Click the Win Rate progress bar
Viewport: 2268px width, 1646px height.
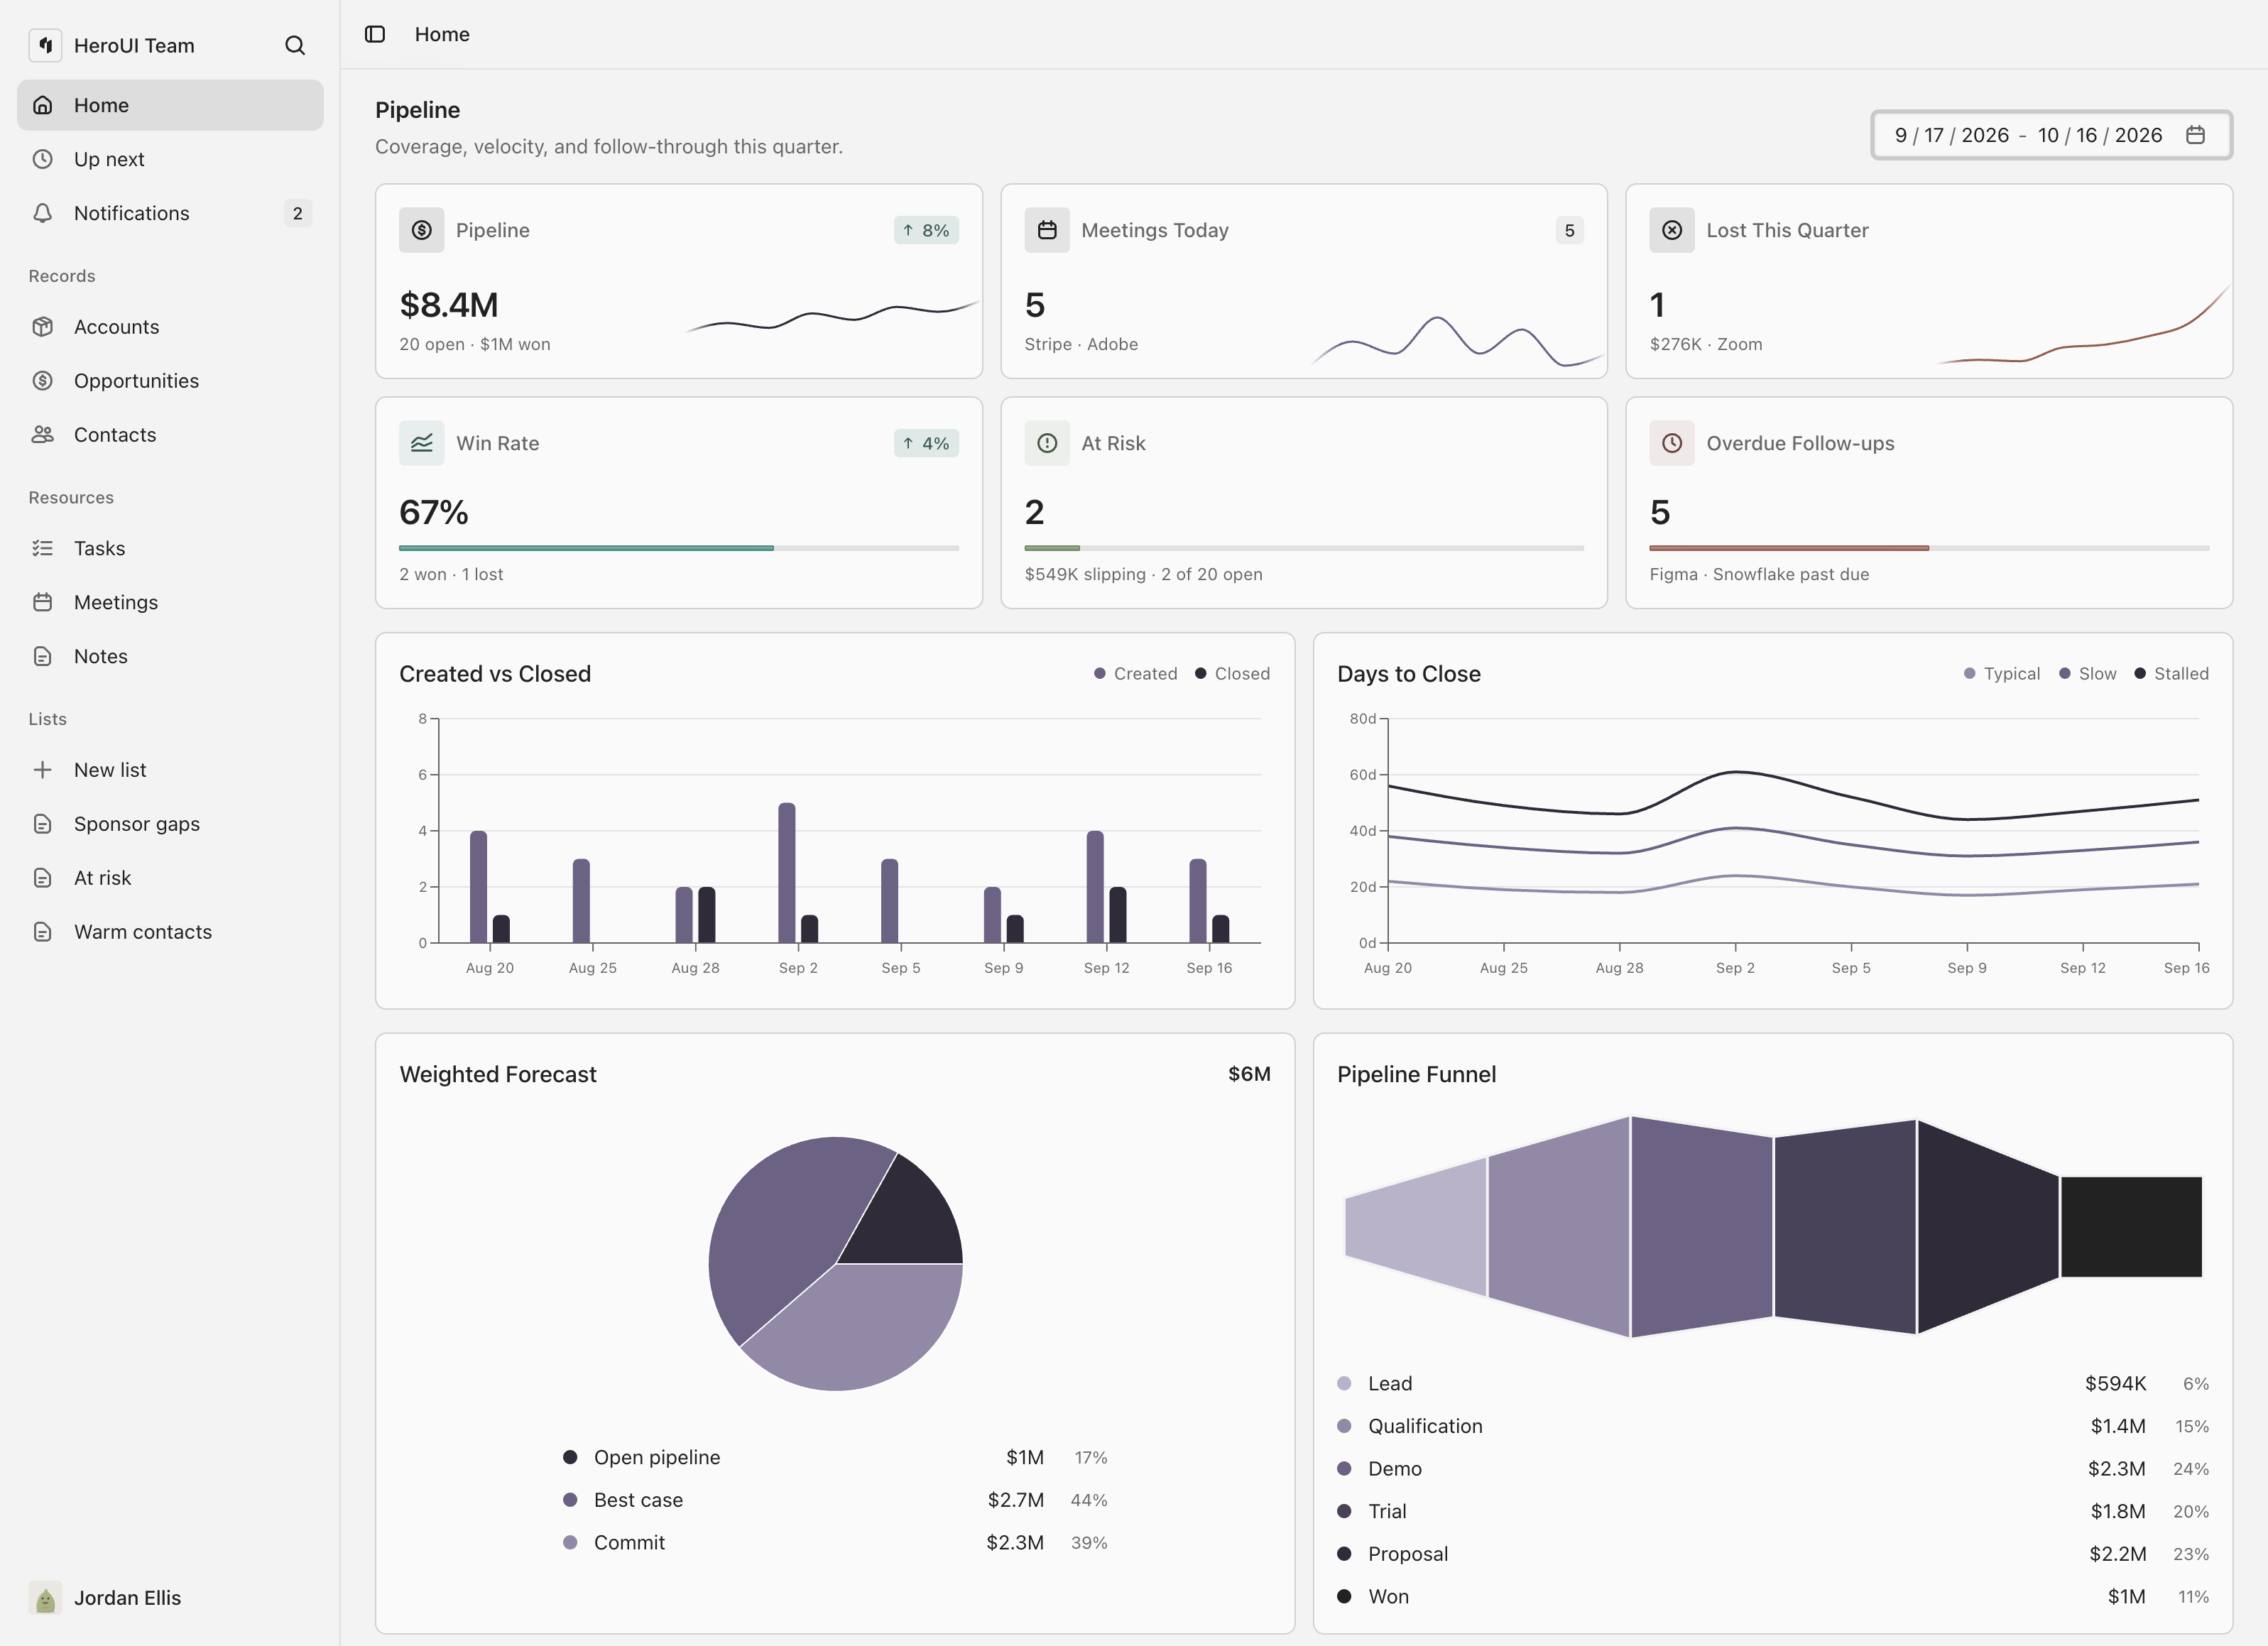[679, 548]
